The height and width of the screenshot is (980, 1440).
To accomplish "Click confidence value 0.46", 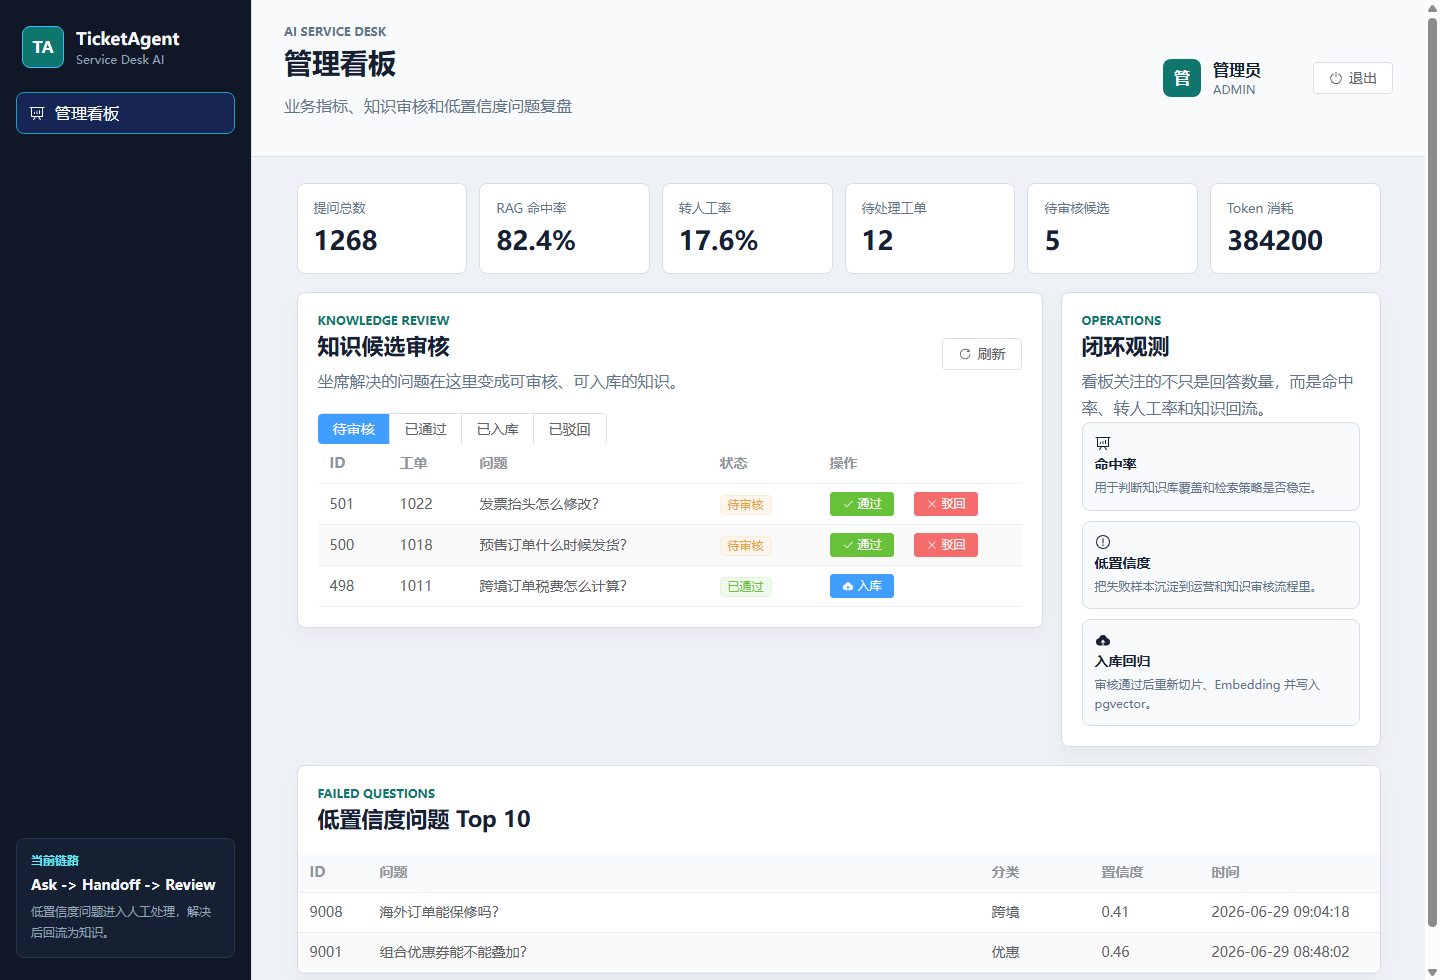I will [x=1115, y=952].
